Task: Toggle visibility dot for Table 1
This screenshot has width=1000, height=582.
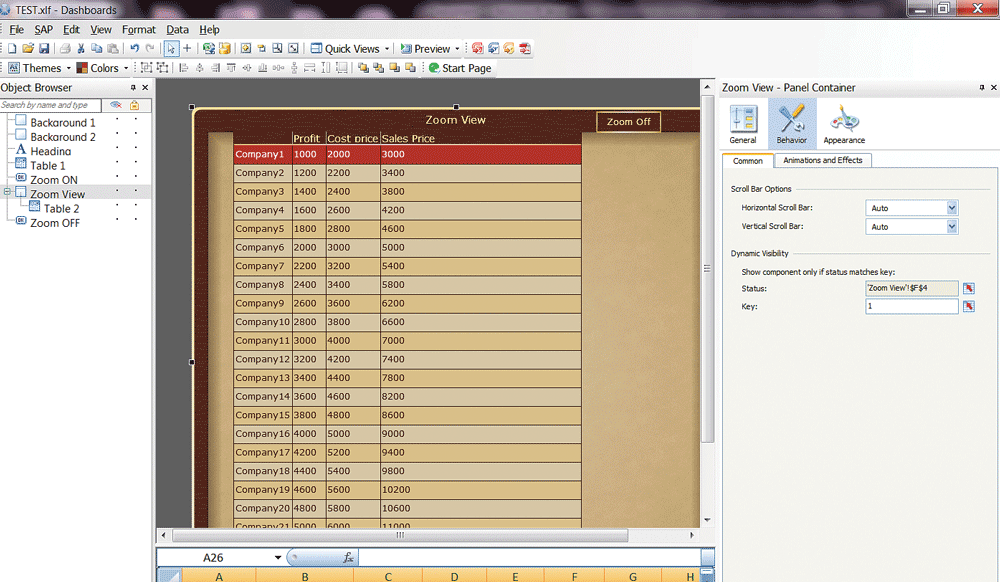Action: coord(117,165)
